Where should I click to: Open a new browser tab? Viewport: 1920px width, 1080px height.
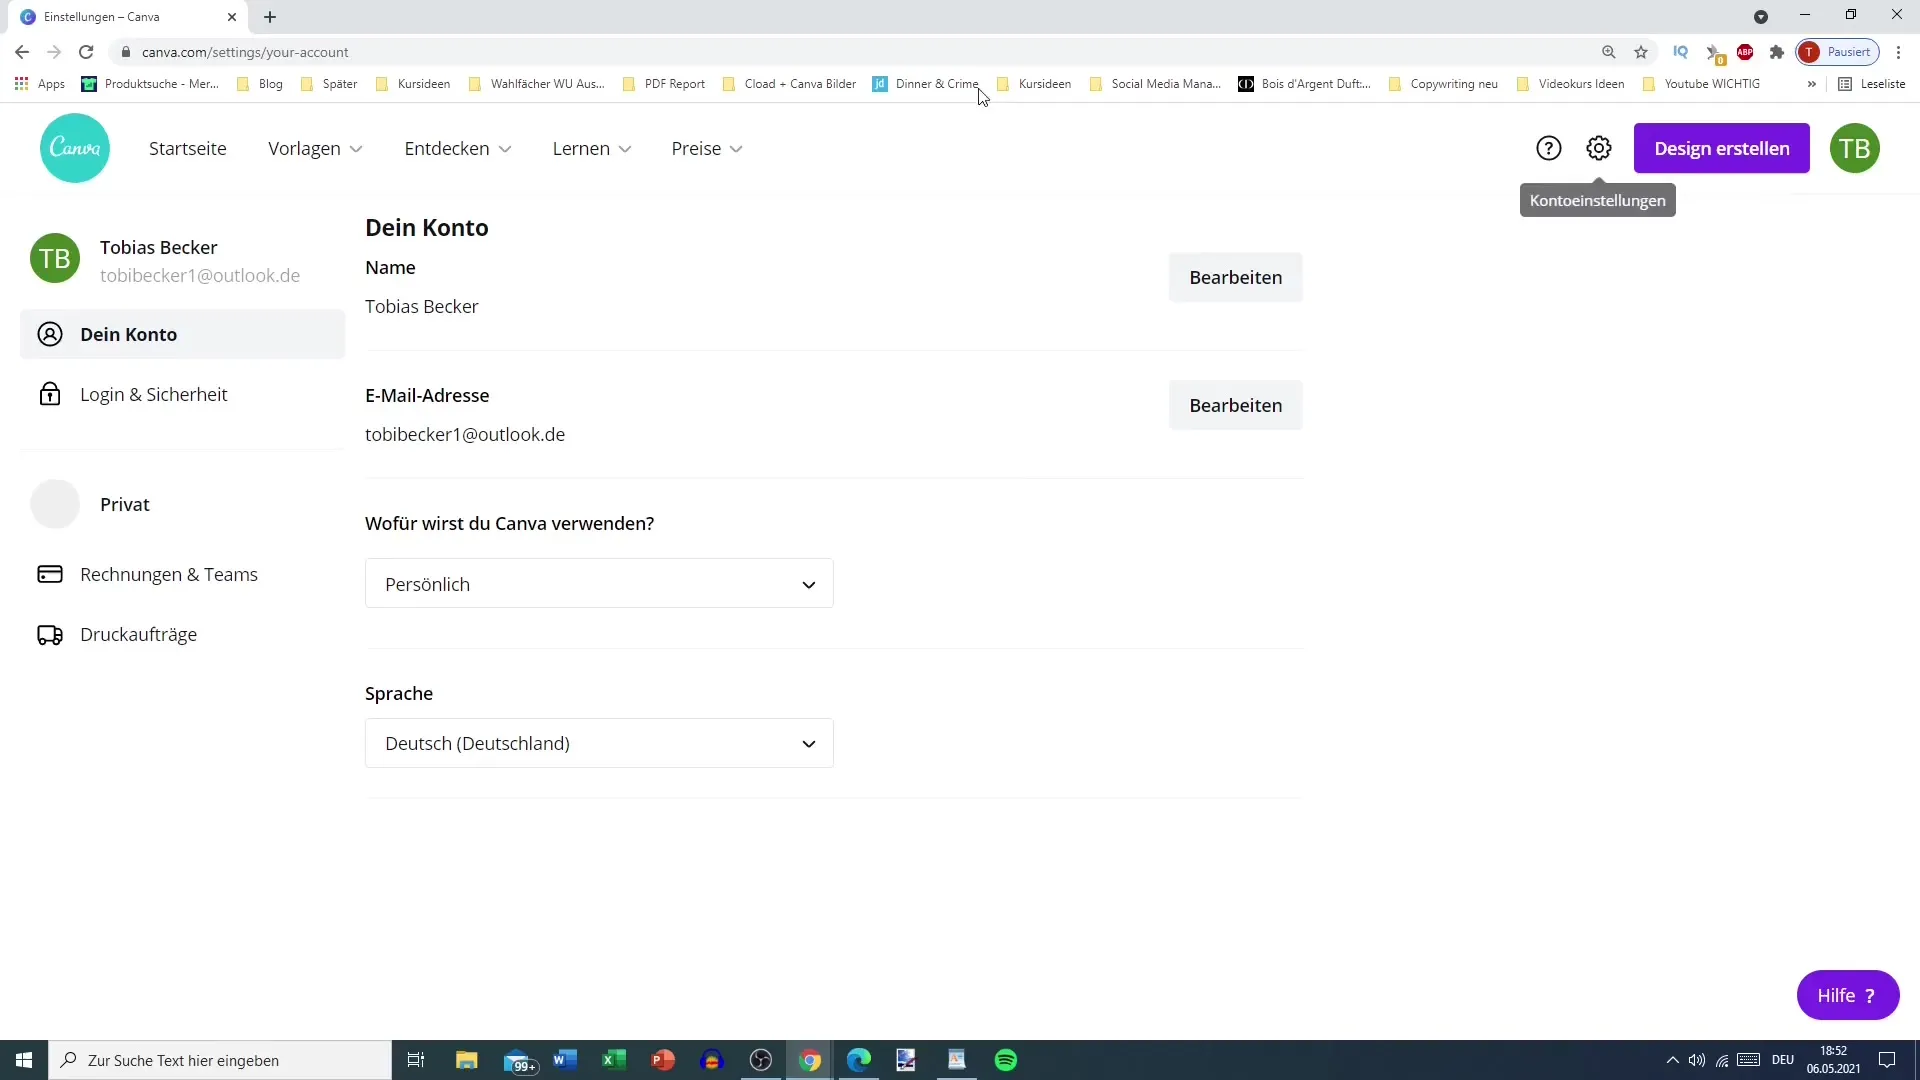coord(270,17)
